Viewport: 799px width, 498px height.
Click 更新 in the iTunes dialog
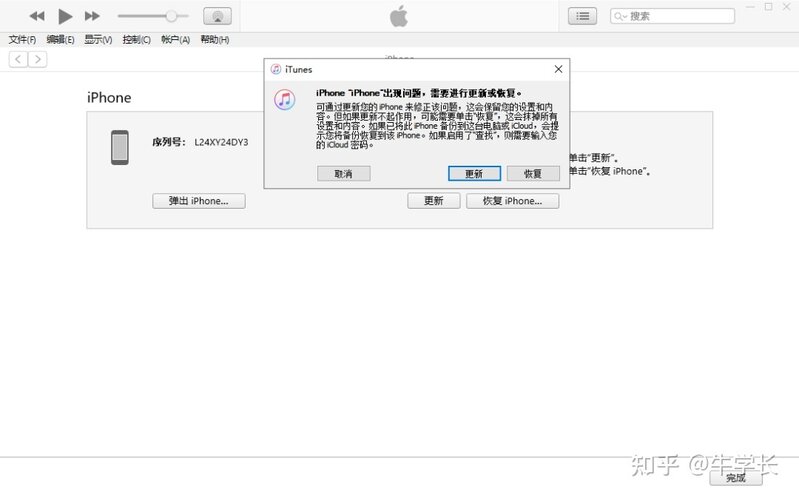[473, 173]
